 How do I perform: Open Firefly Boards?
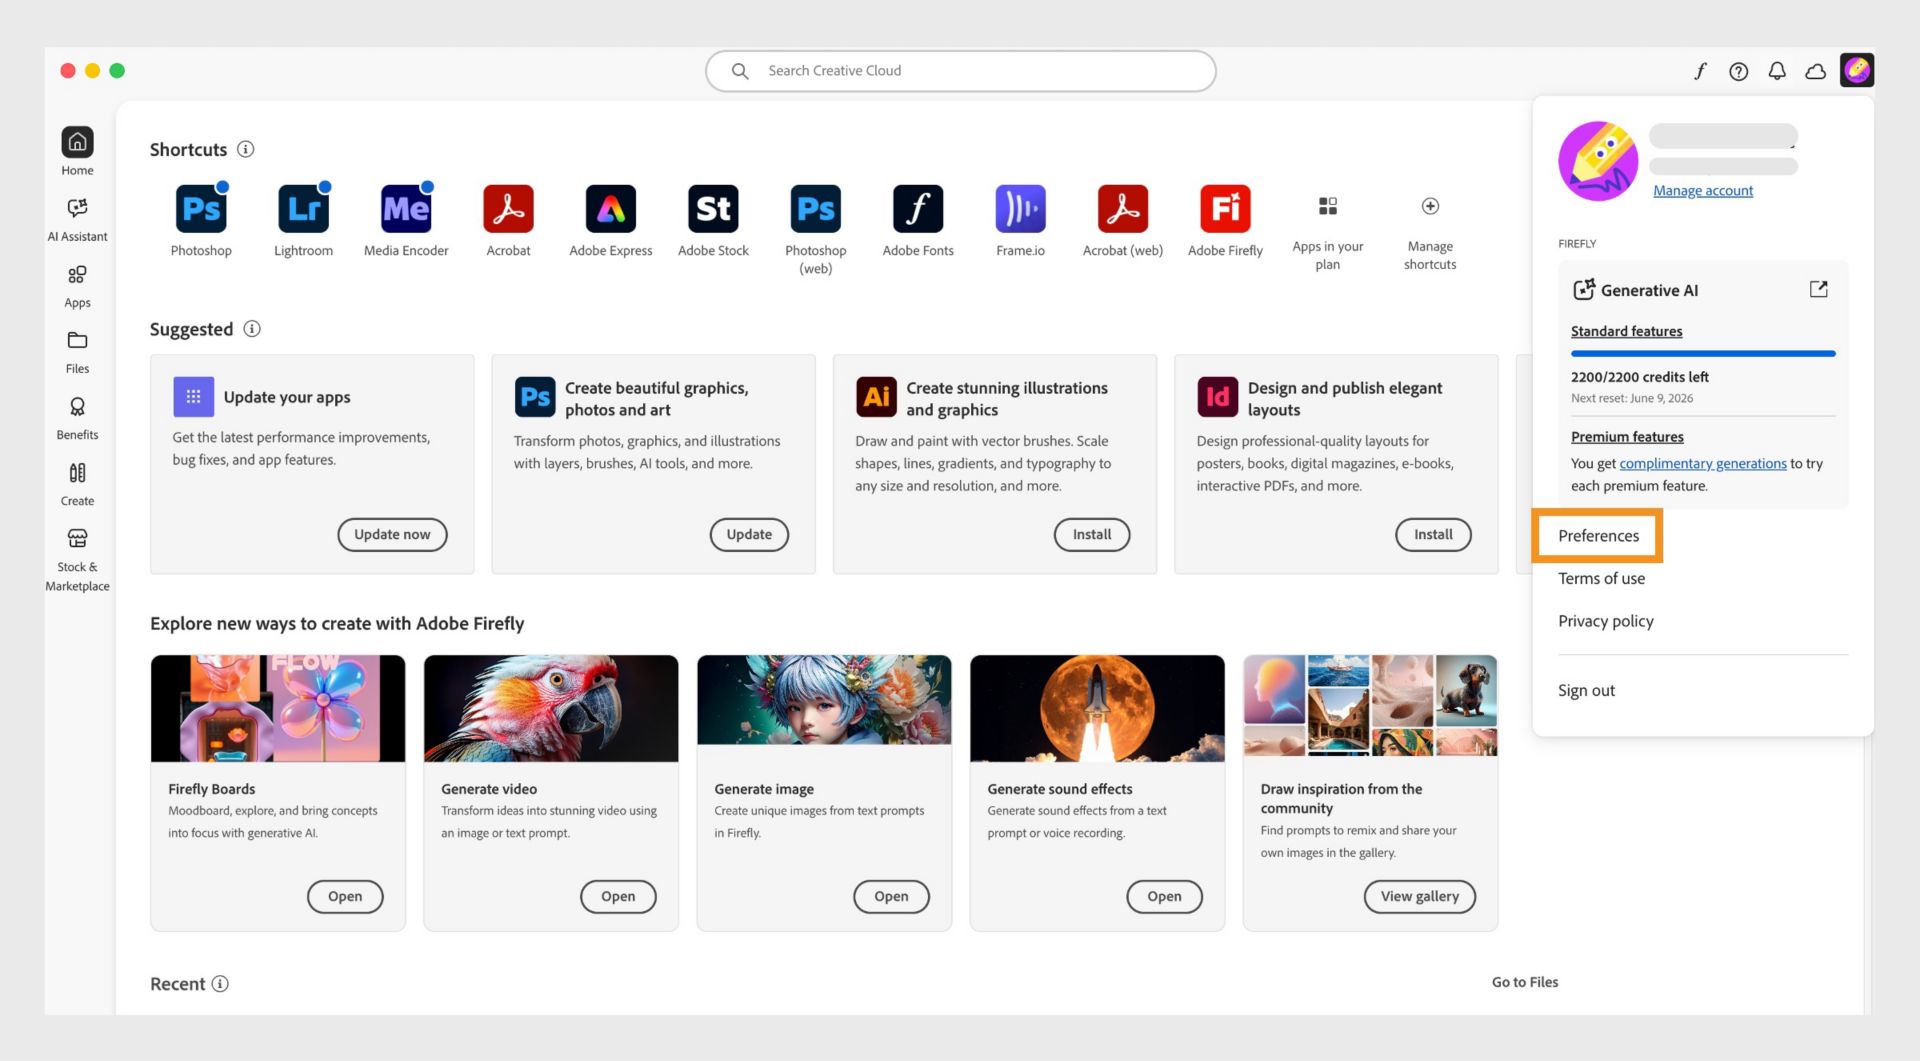click(x=345, y=897)
